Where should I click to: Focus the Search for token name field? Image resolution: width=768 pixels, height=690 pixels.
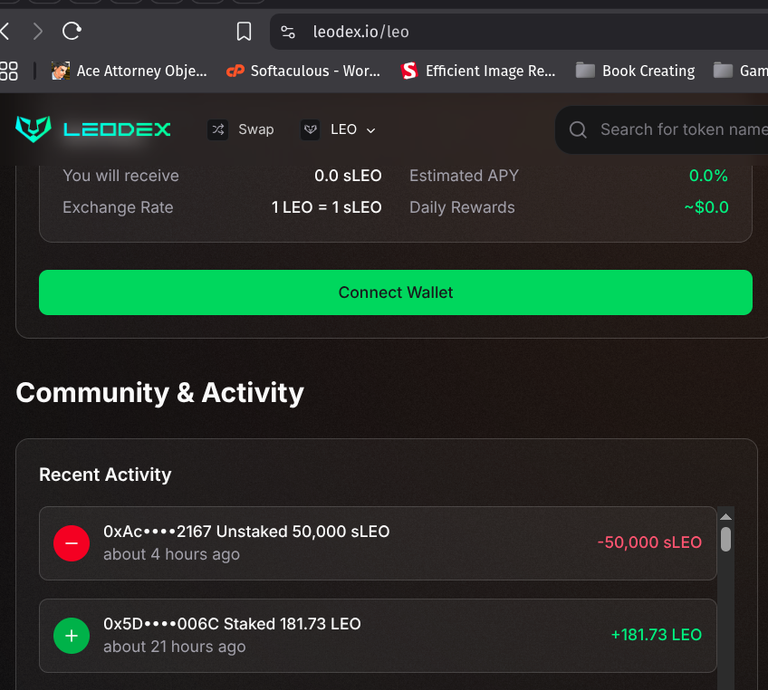click(661, 130)
